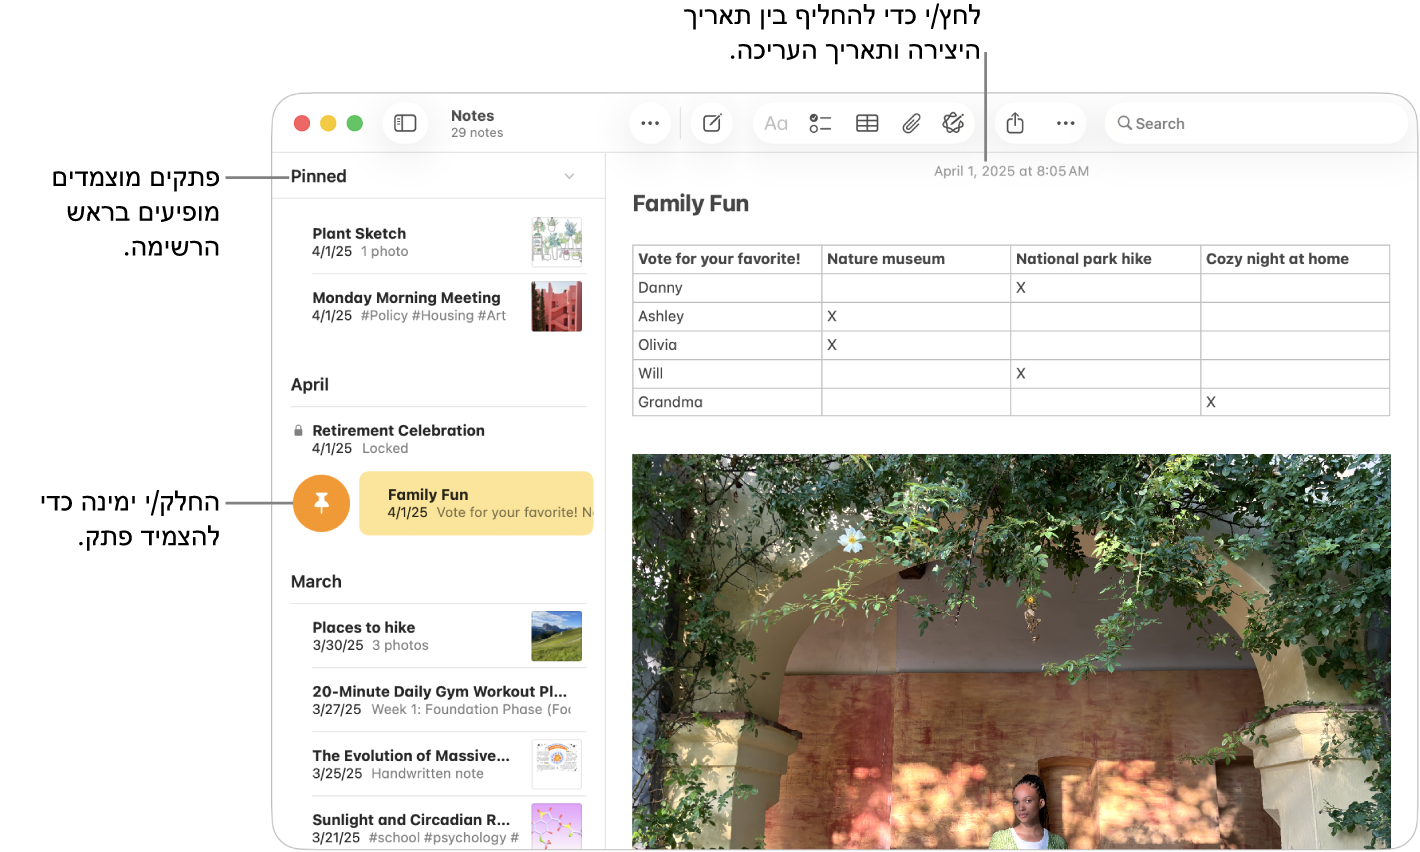Insert a checklist using toolbar icon
Image resolution: width=1420 pixels, height=852 pixels.
820,123
